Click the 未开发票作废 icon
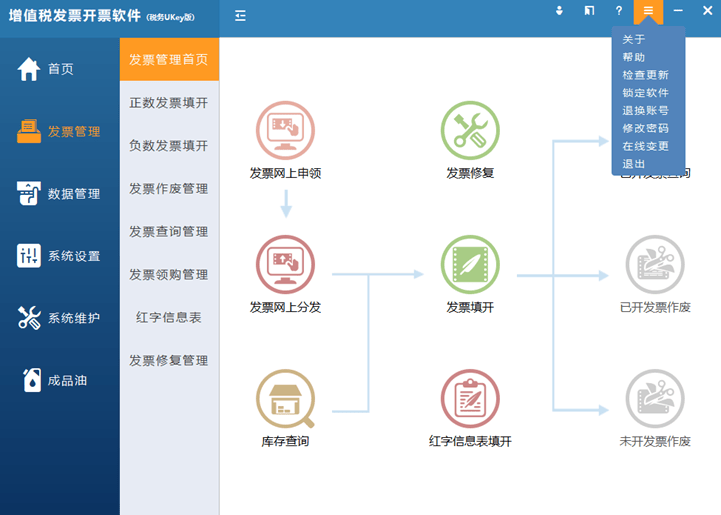Viewport: 721px width, 515px height. coord(655,398)
